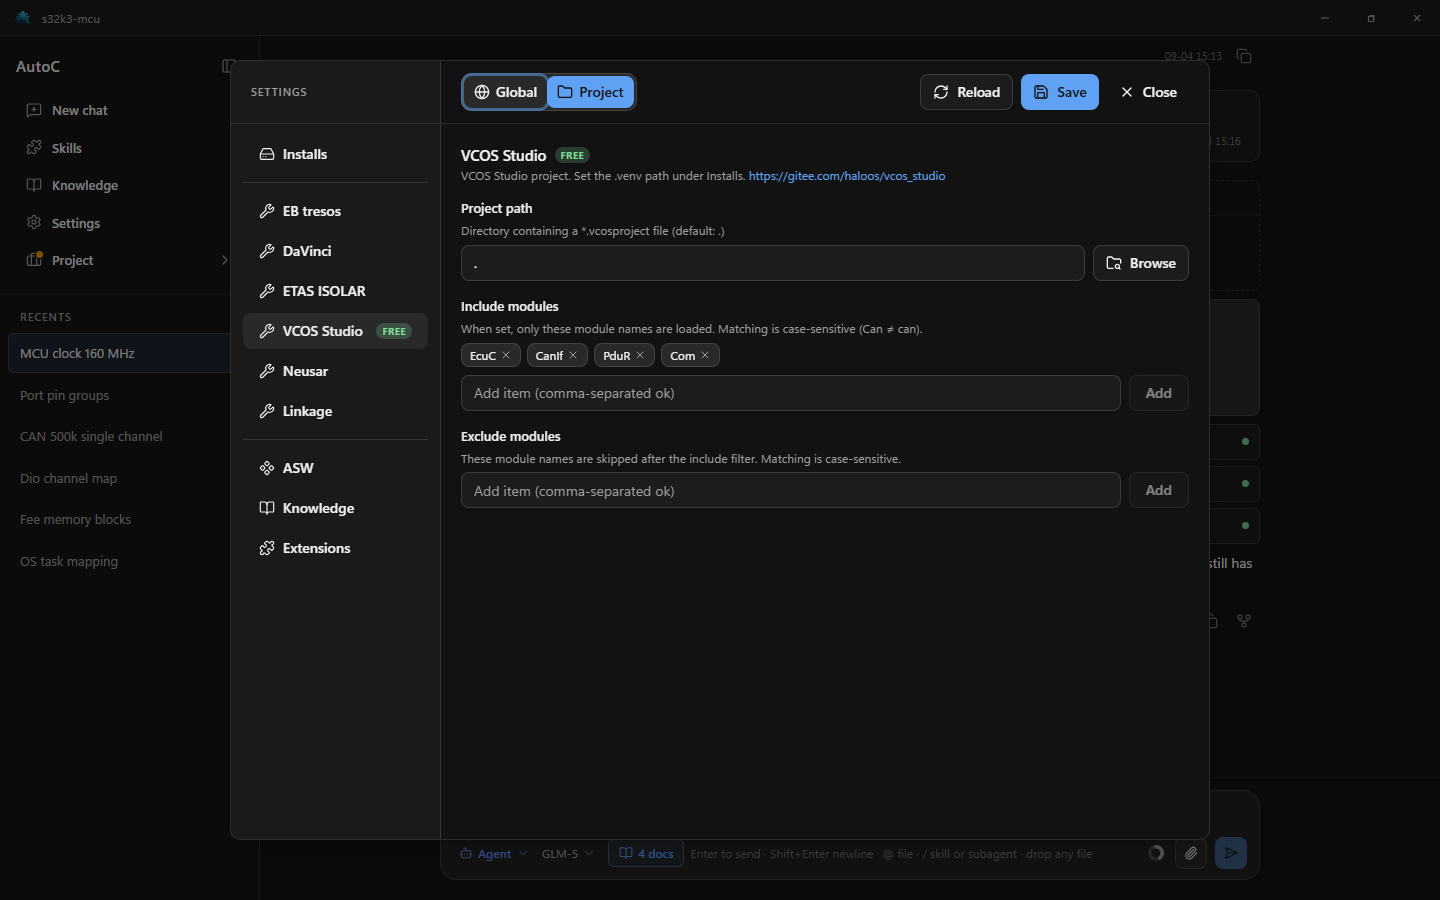Remove the PduR module chip
This screenshot has width=1440, height=900.
[x=640, y=355]
